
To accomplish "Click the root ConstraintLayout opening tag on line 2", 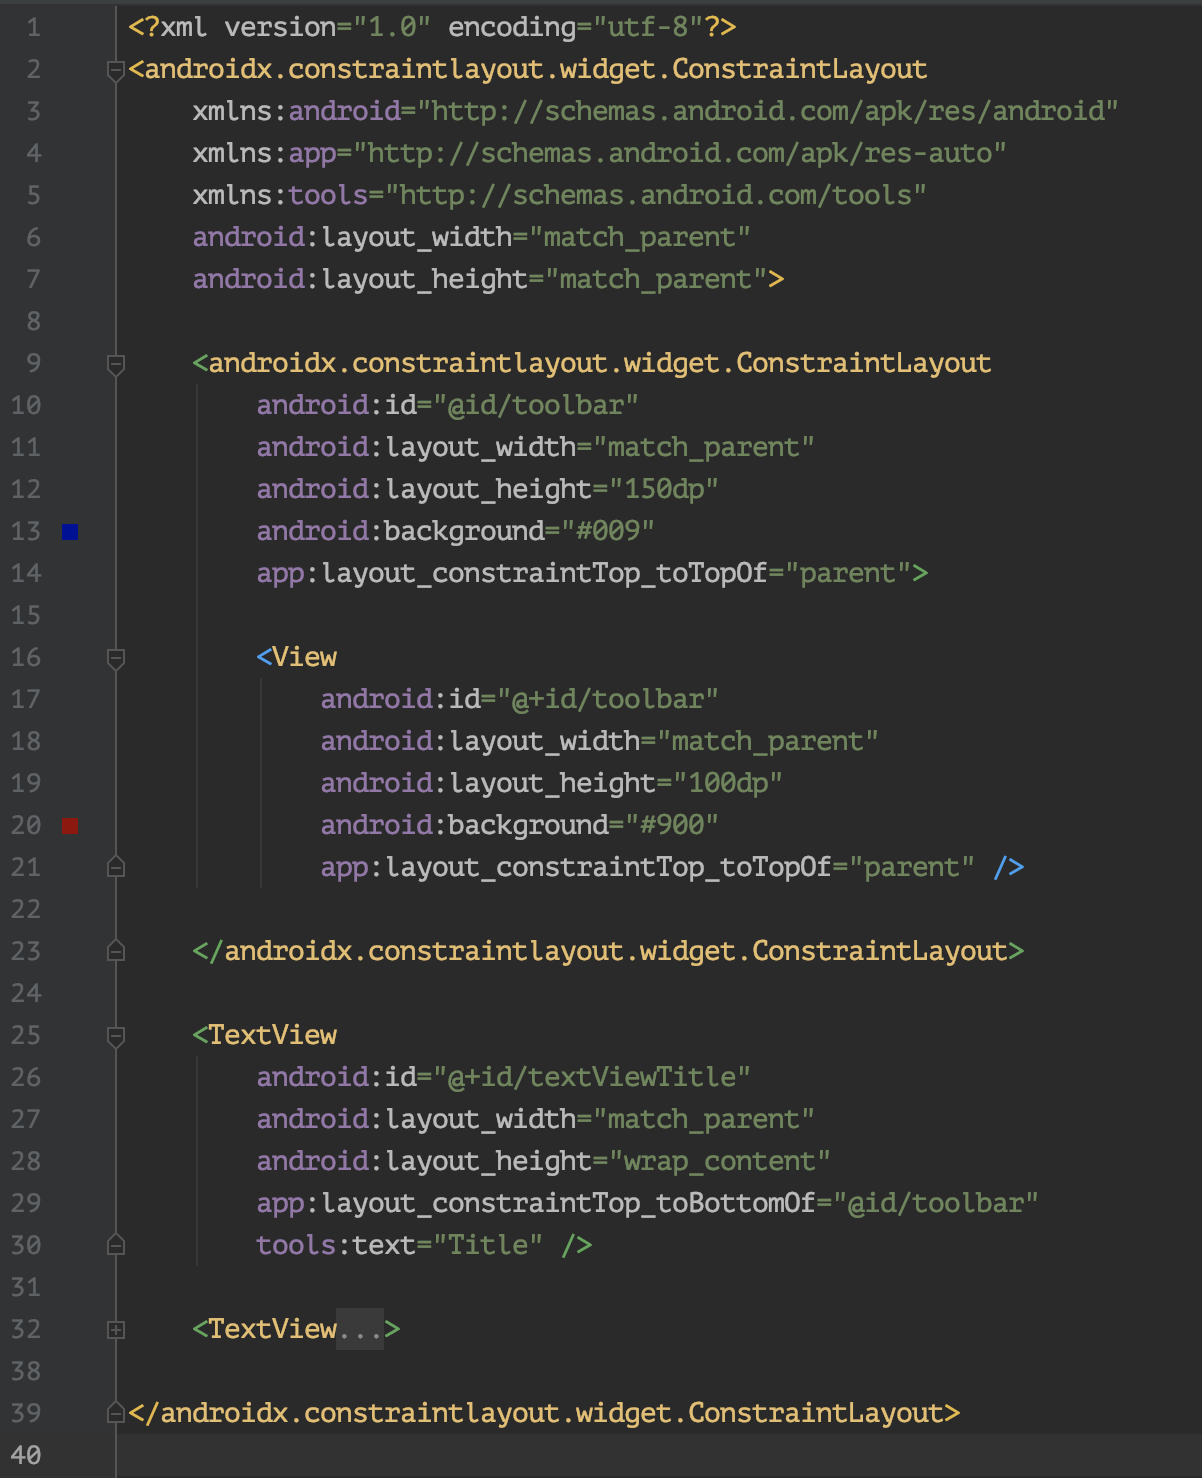I will point(528,69).
